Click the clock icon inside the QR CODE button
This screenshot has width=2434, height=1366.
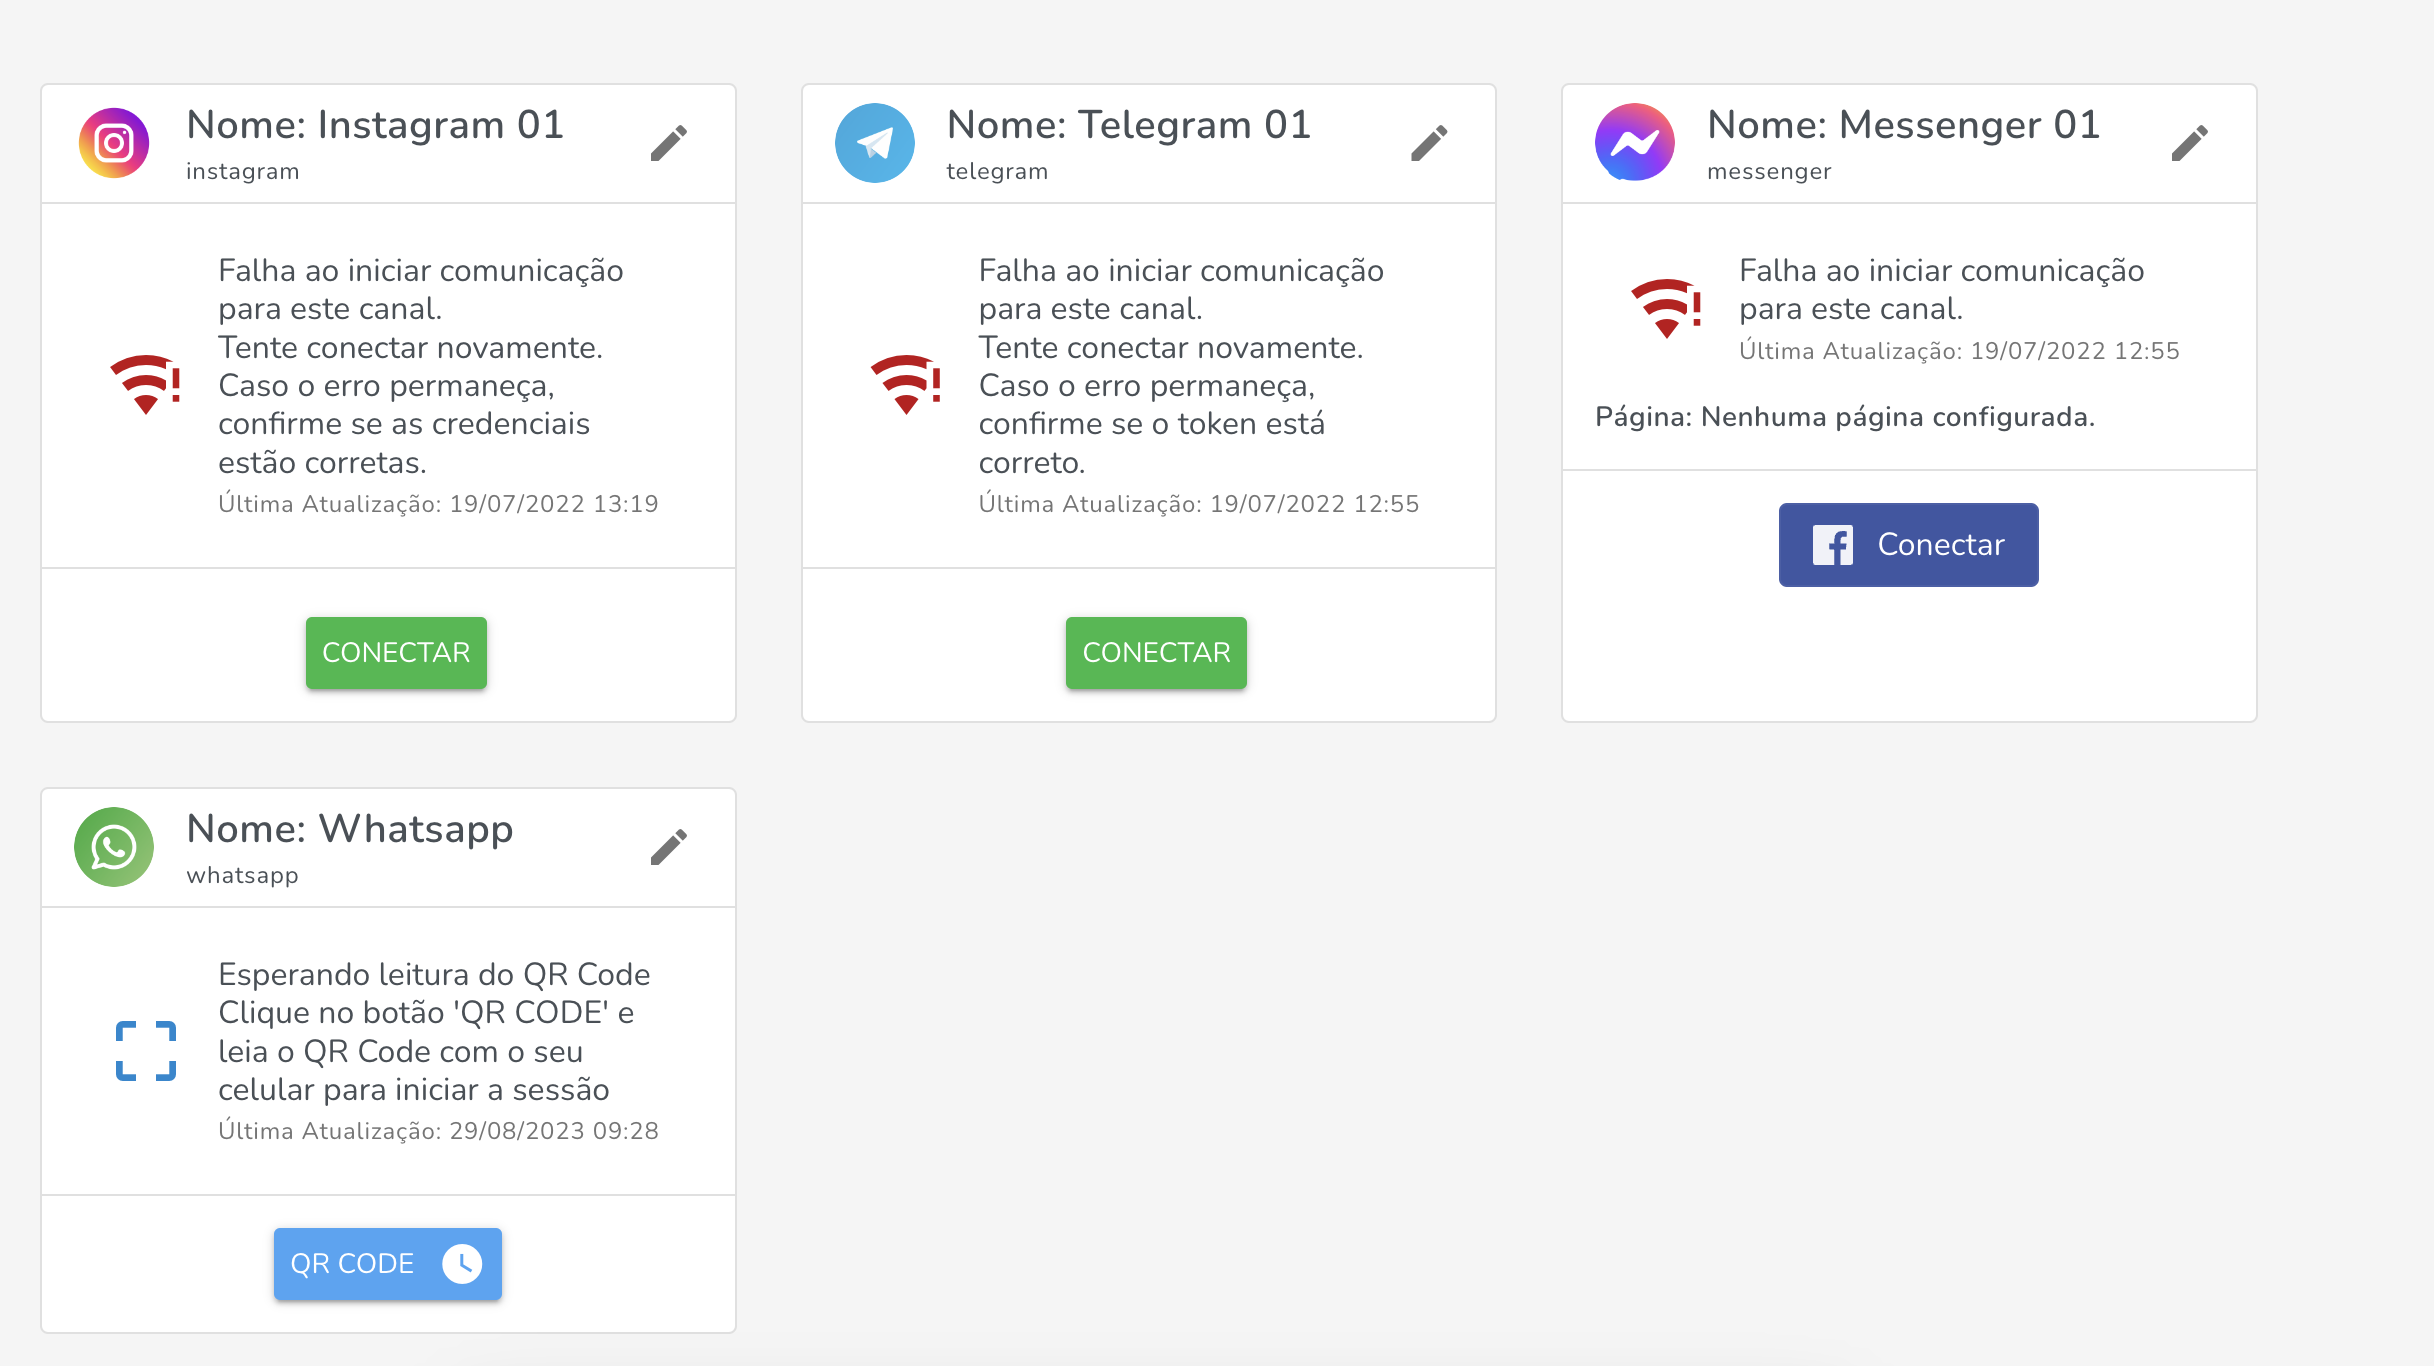pos(464,1263)
